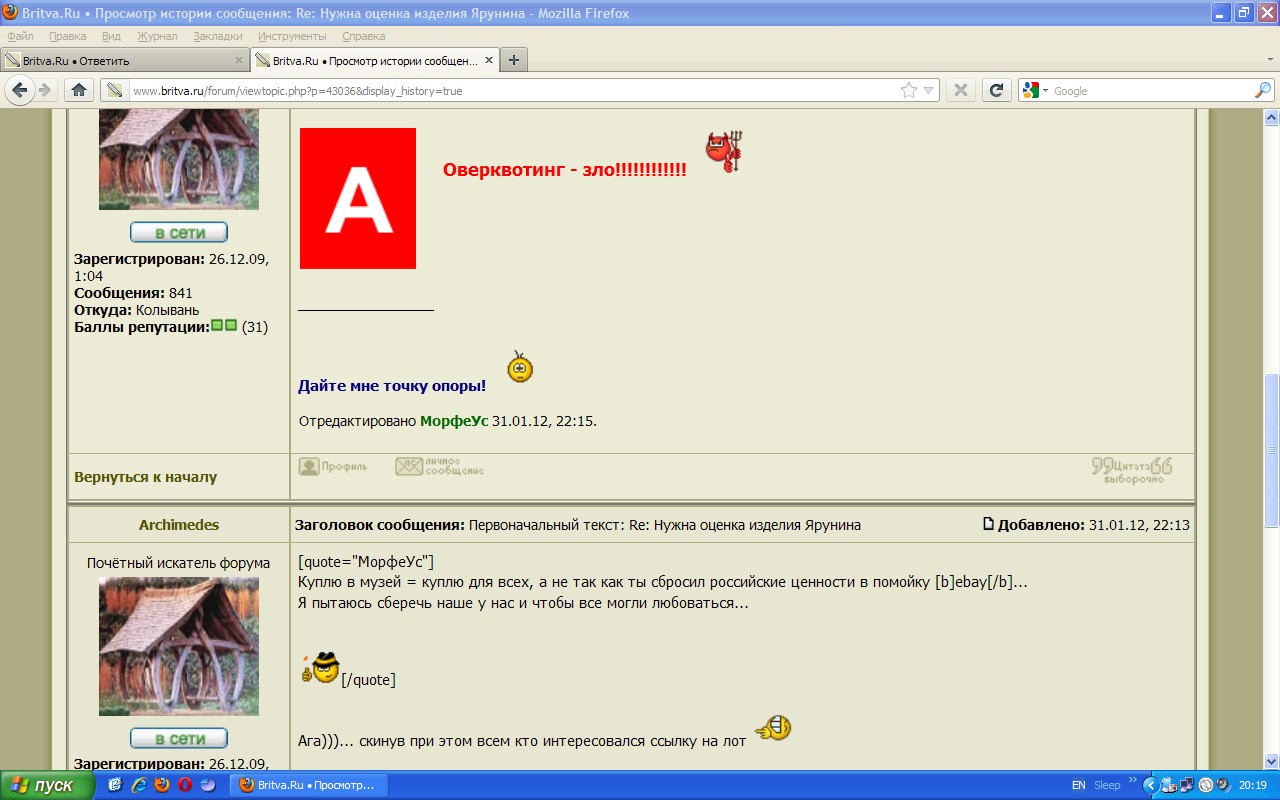Screen dimensions: 1280x800
Task: Reload the page with the refresh button
Action: (996, 90)
